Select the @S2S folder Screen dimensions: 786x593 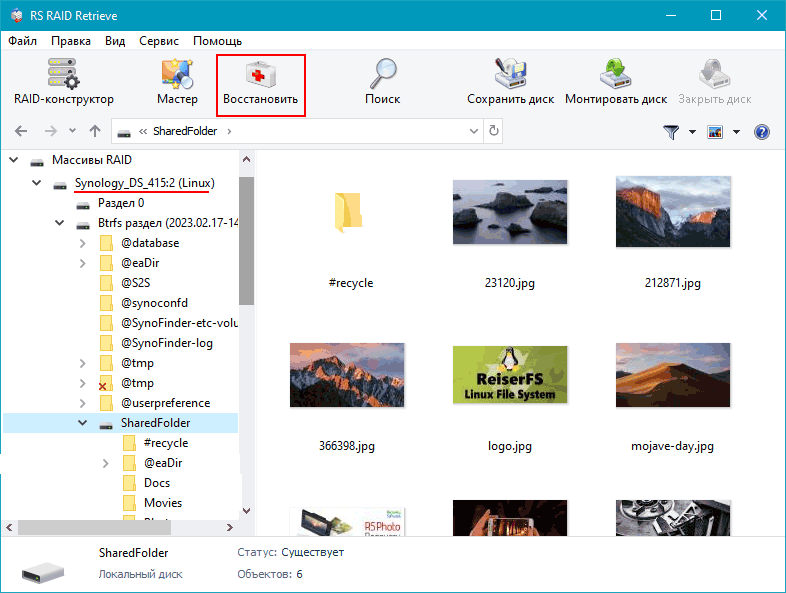point(135,283)
